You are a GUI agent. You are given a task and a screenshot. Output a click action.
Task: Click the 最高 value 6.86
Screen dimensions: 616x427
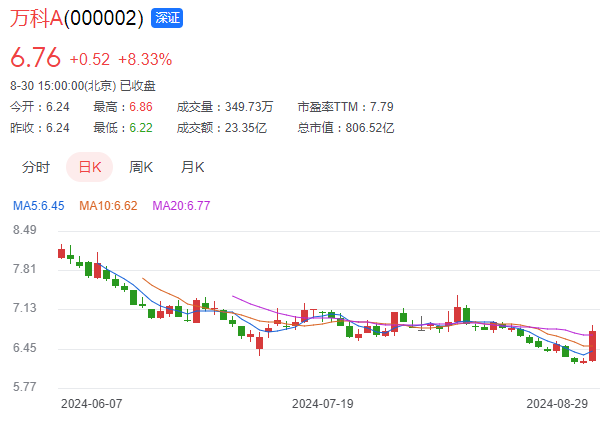click(141, 107)
